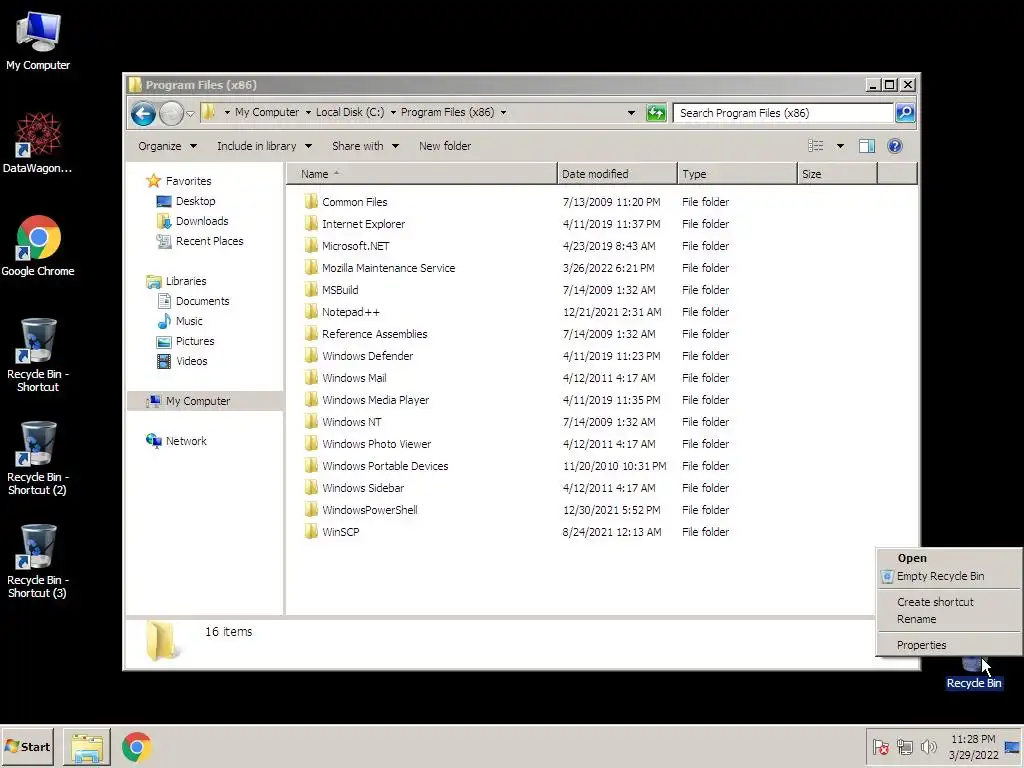Select Music library in navigation pane
The width and height of the screenshot is (1024, 768).
pos(189,321)
